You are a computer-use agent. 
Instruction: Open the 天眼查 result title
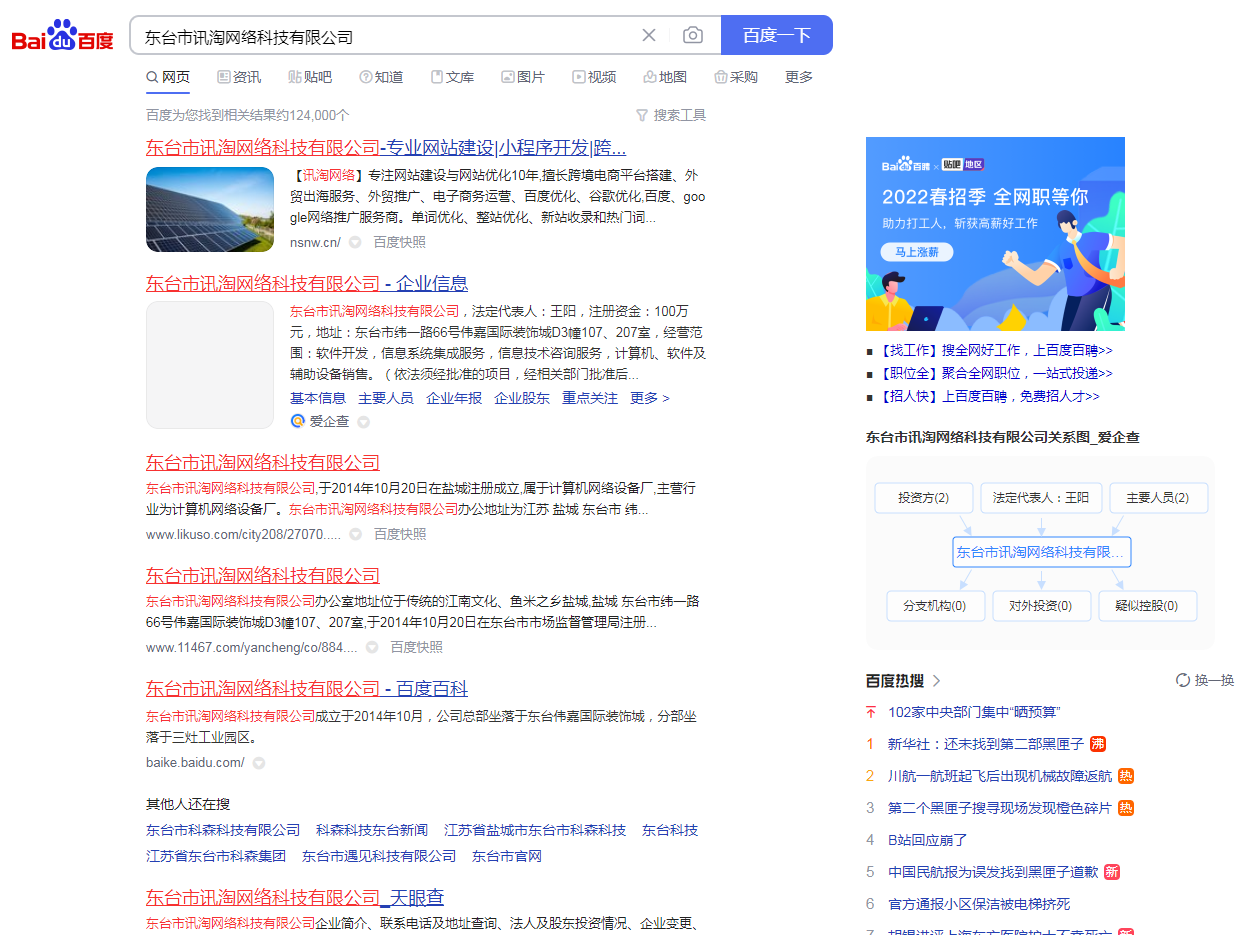[295, 898]
